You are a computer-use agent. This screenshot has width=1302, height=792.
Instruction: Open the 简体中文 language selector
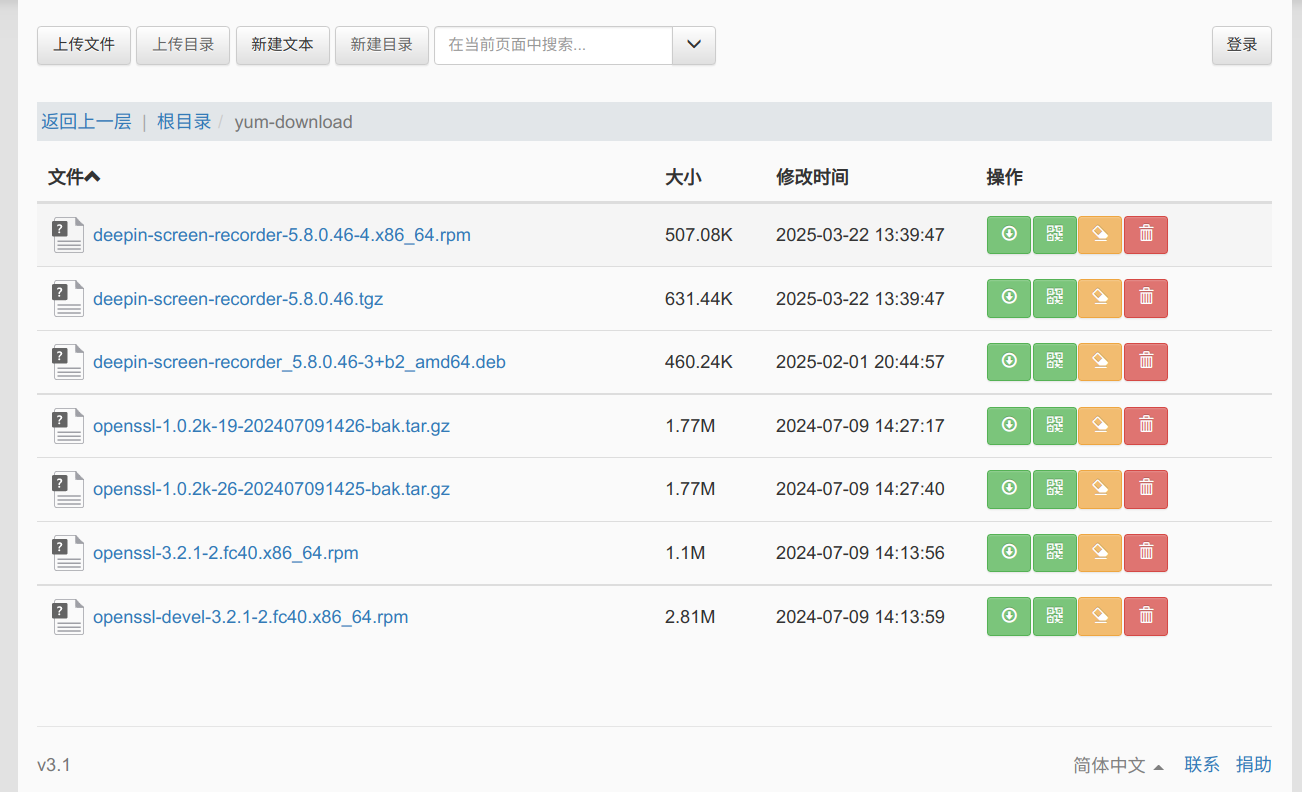[1118, 765]
